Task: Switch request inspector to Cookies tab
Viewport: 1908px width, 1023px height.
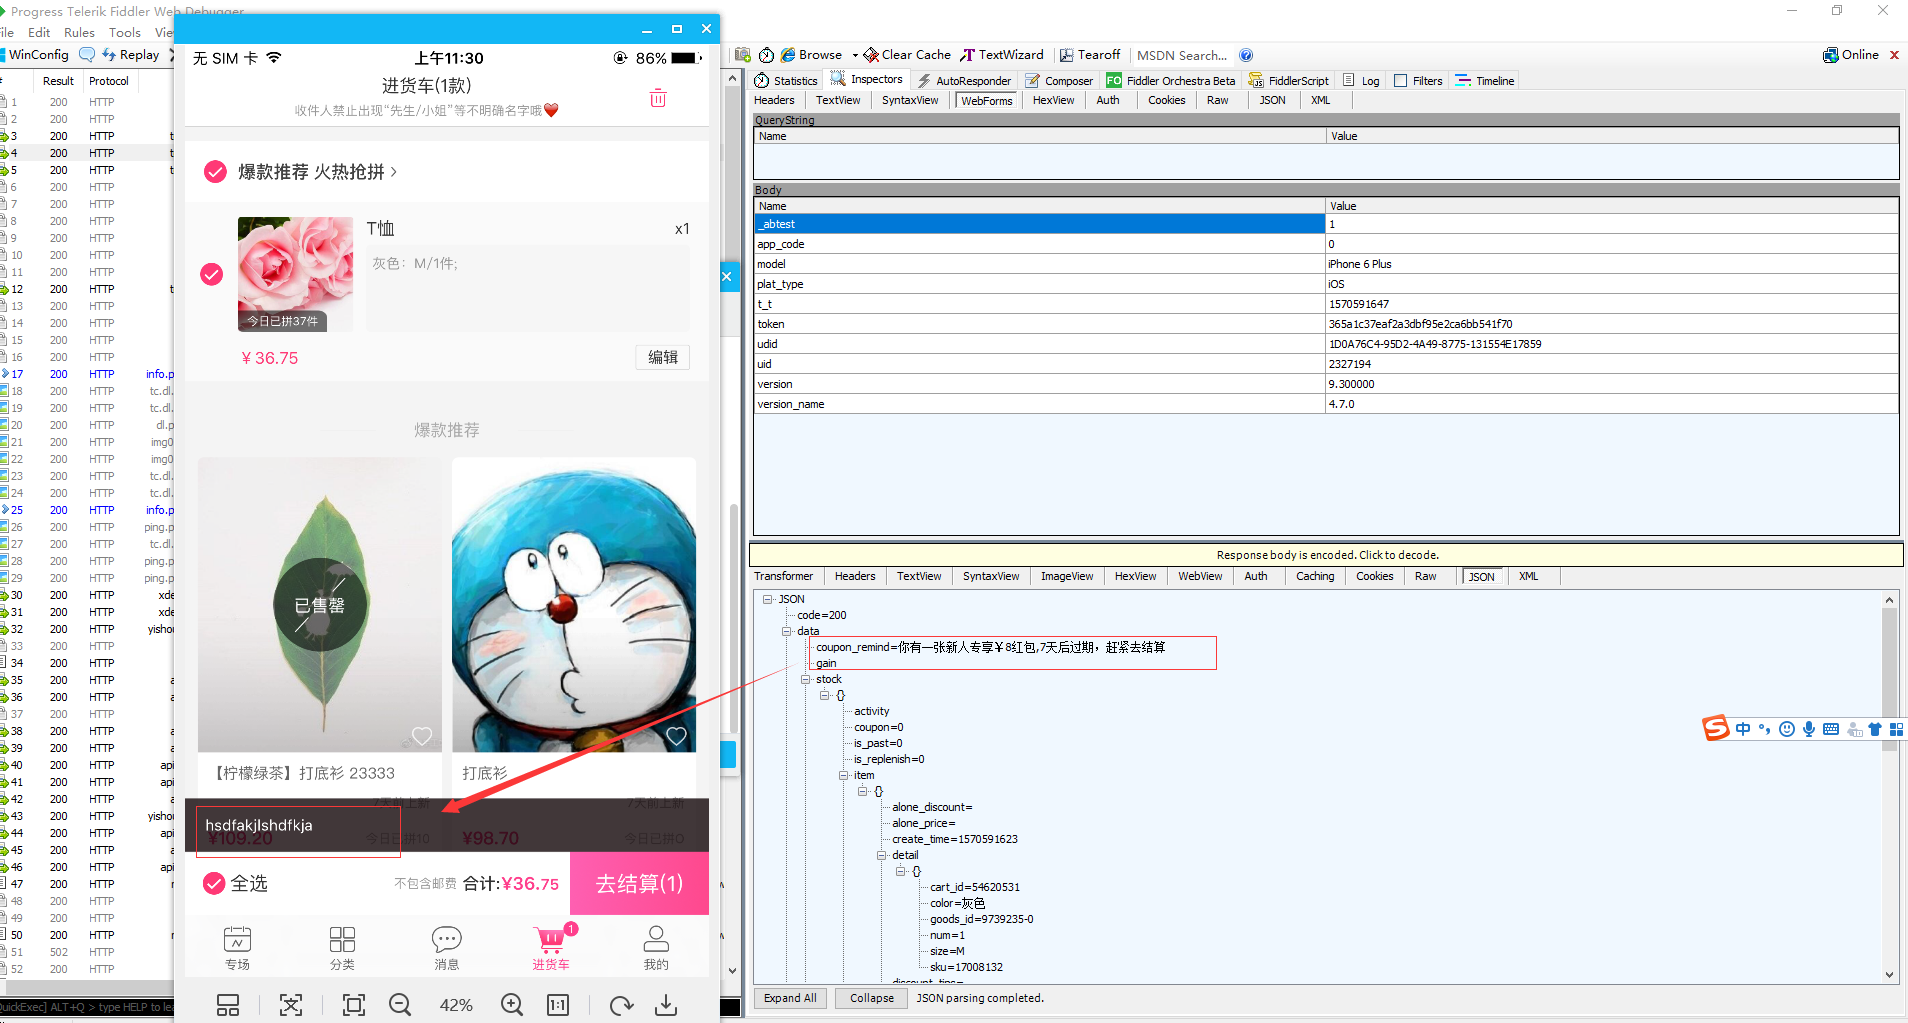Action: point(1166,100)
